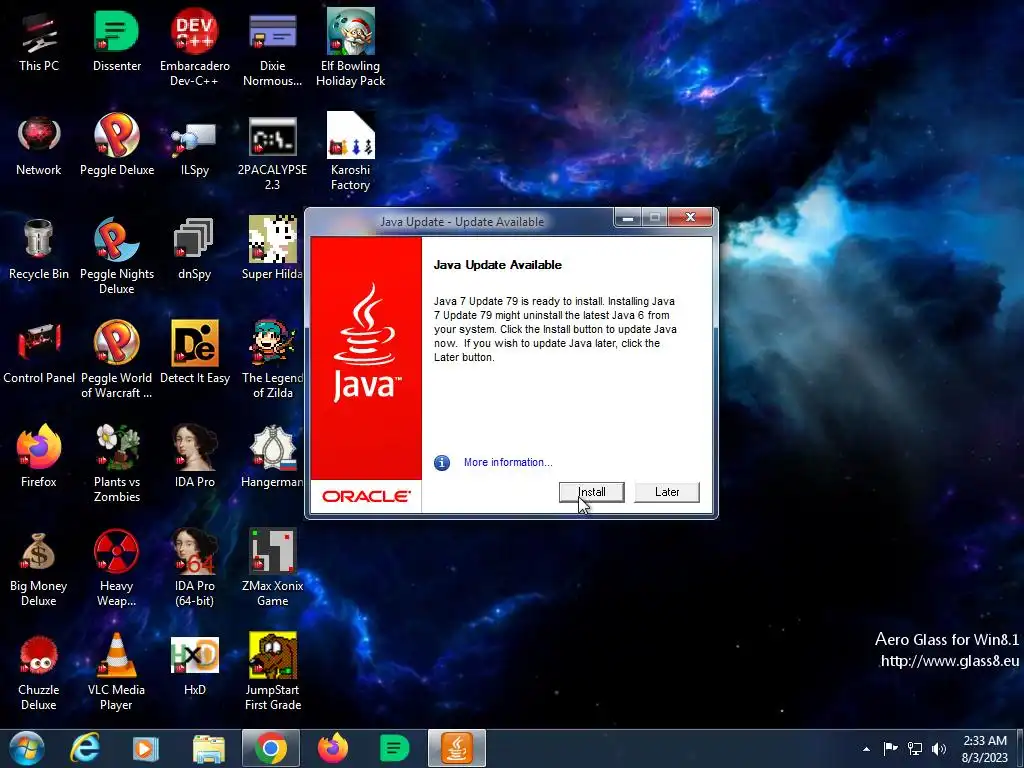Click the blue info icon beside More information
1024x768 pixels.
pyautogui.click(x=442, y=463)
